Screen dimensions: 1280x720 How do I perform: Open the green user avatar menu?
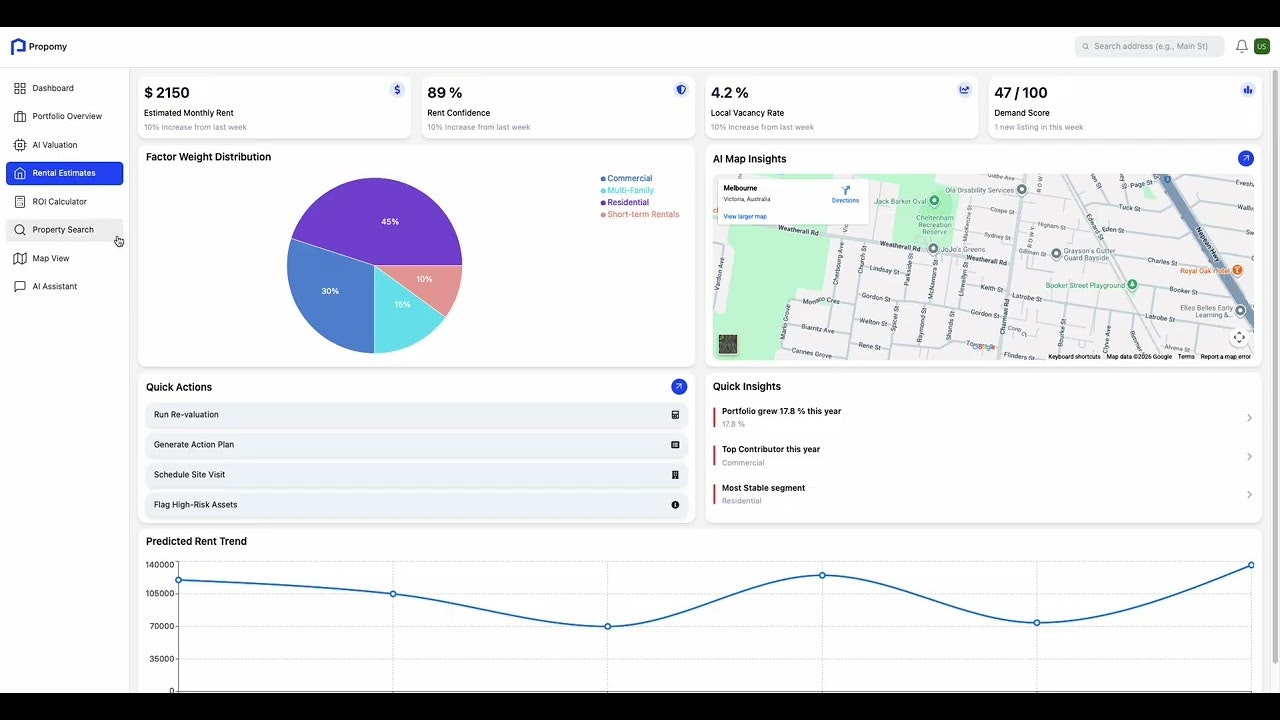pyautogui.click(x=1262, y=46)
